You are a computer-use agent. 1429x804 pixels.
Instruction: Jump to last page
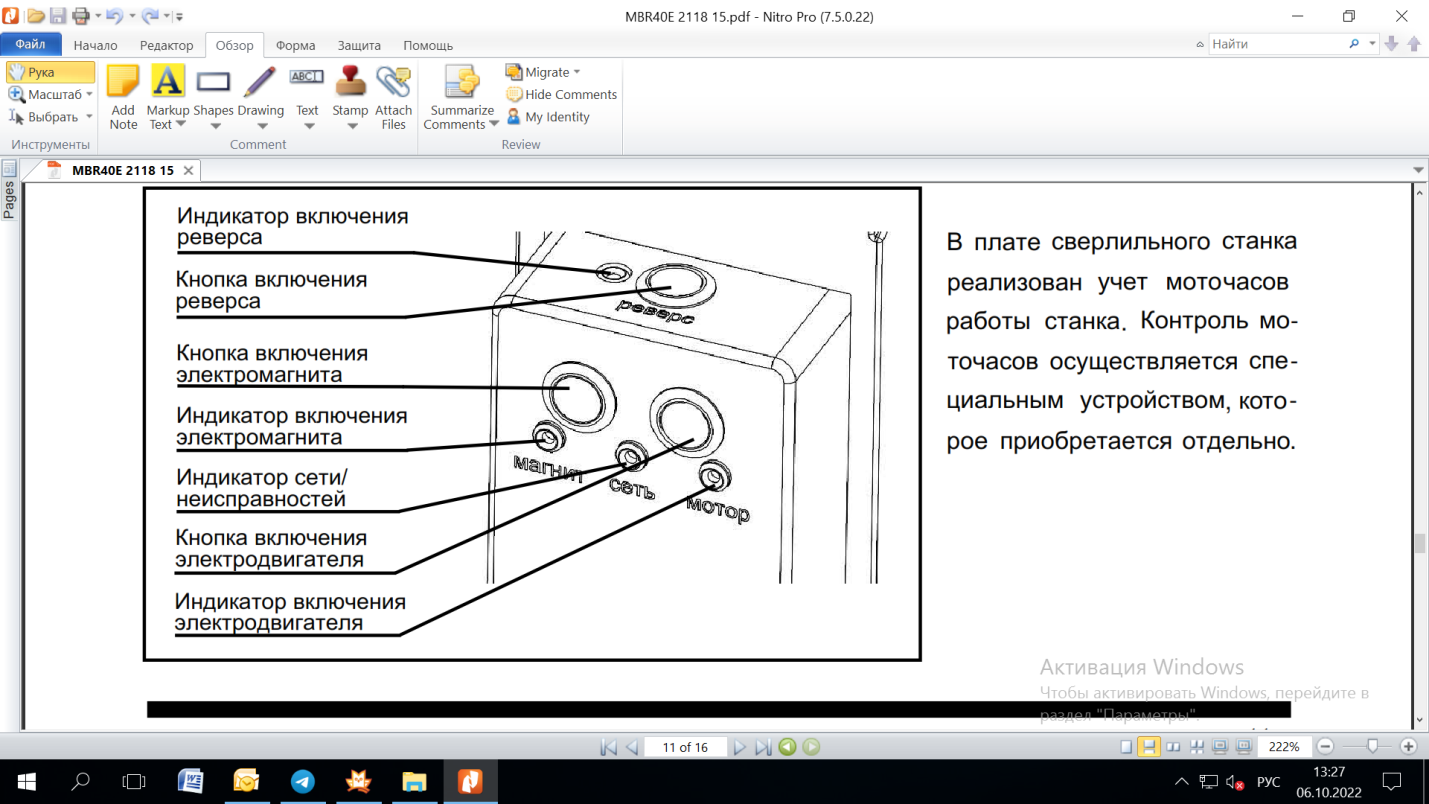[x=763, y=747]
